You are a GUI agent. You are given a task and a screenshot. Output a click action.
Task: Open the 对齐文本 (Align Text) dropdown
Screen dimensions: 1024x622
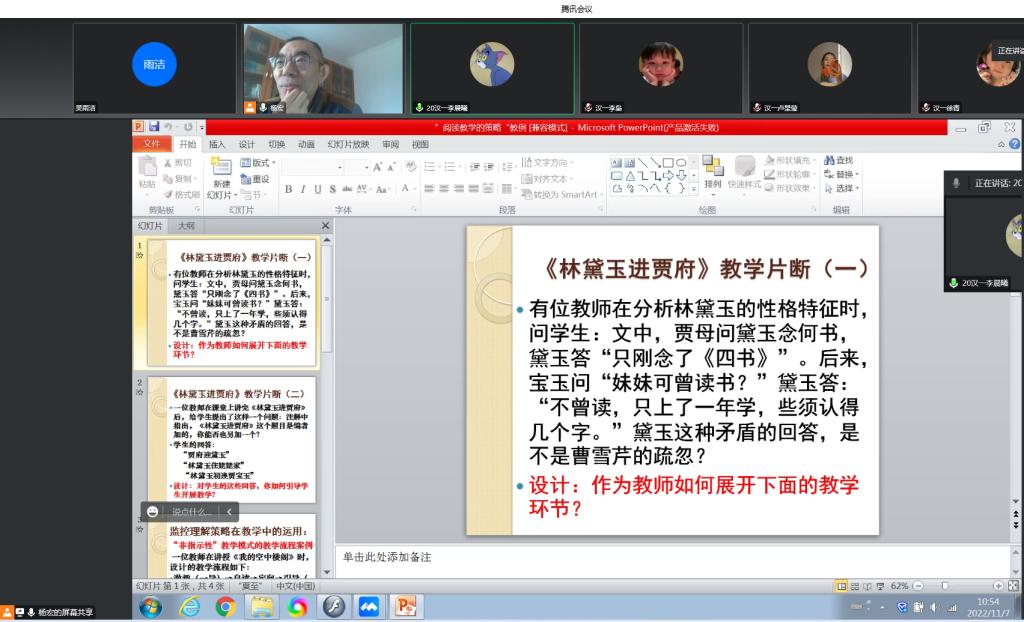pos(547,178)
